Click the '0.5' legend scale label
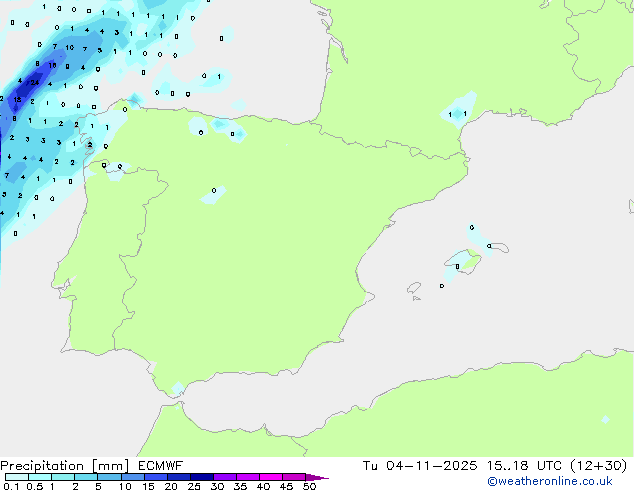The height and width of the screenshot is (490, 634). point(34,486)
